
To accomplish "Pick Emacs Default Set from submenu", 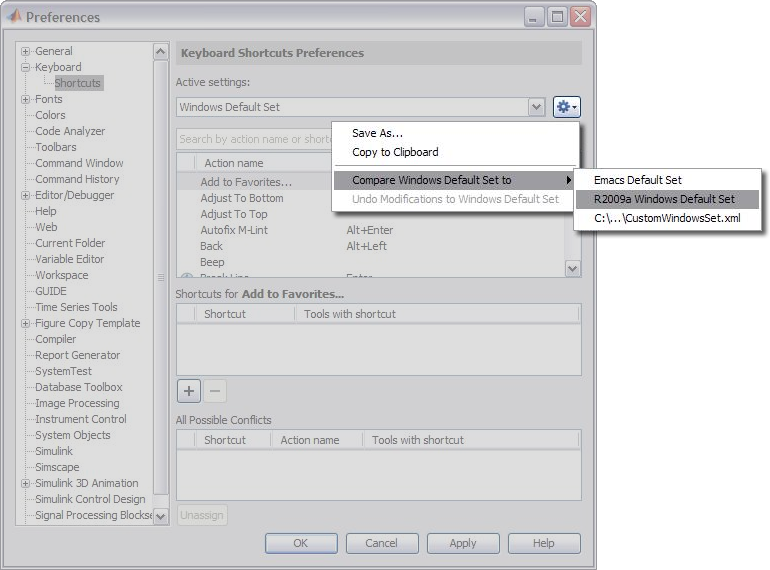I will point(637,180).
